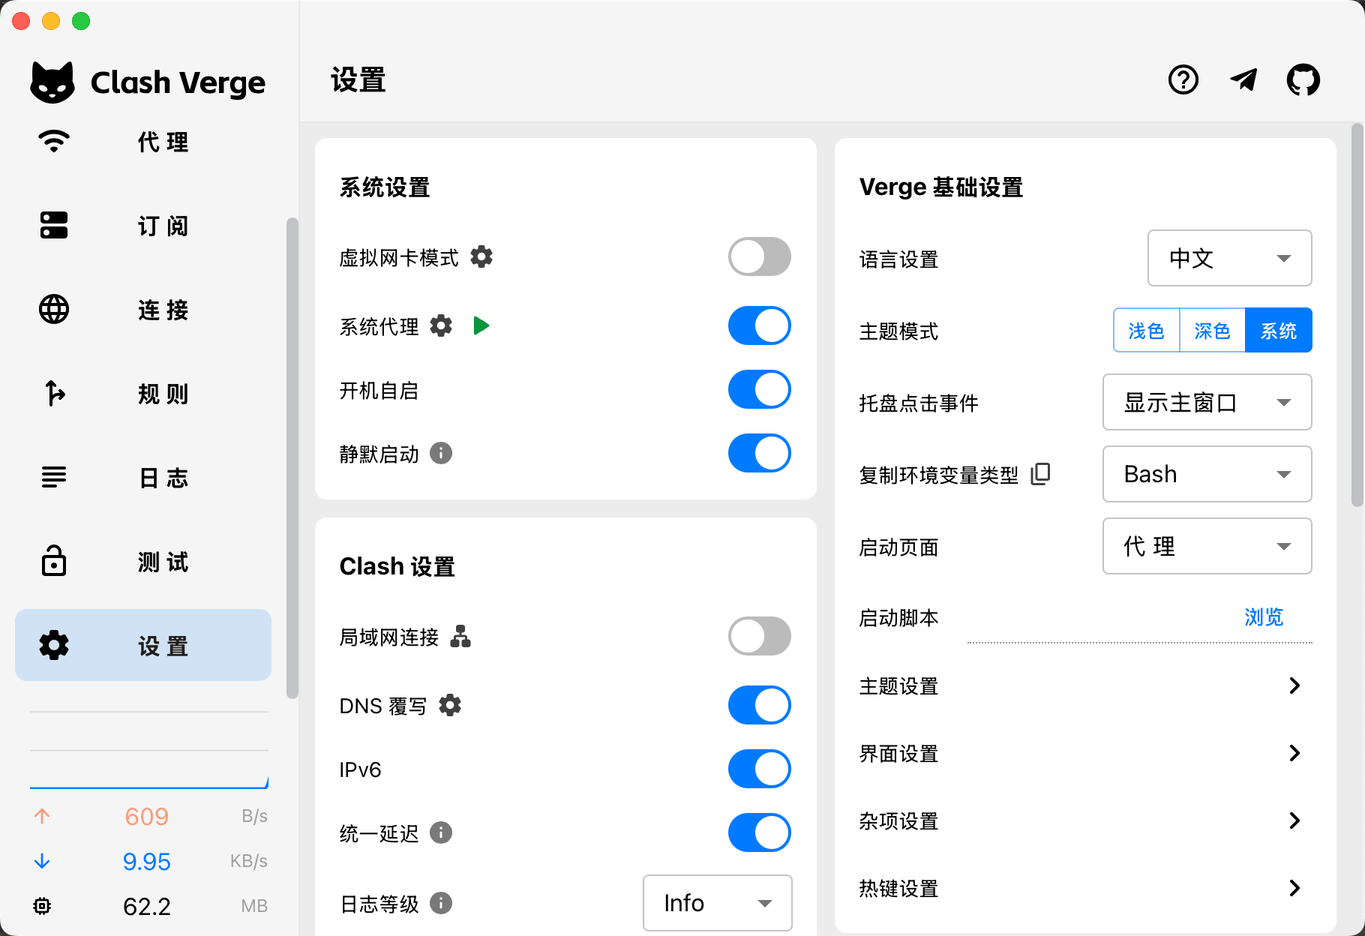Open the GitHub repository icon
The image size is (1365, 936).
pyautogui.click(x=1303, y=80)
